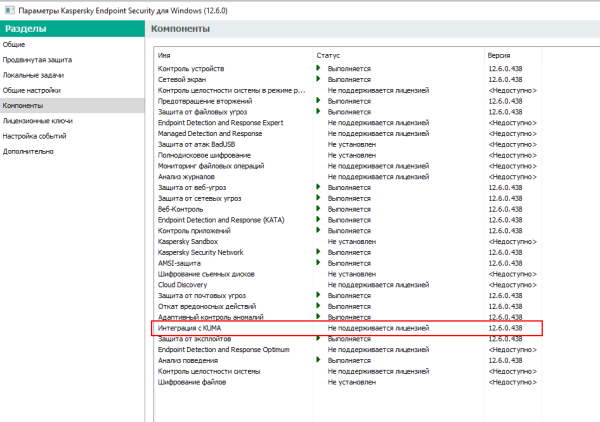Select the Откат вредоносных действий row
Image resolution: width=600 pixels, height=422 pixels.
(347, 306)
